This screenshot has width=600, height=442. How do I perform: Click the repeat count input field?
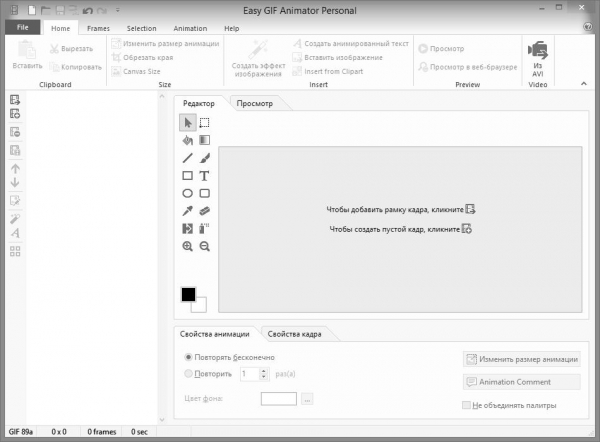[x=250, y=373]
